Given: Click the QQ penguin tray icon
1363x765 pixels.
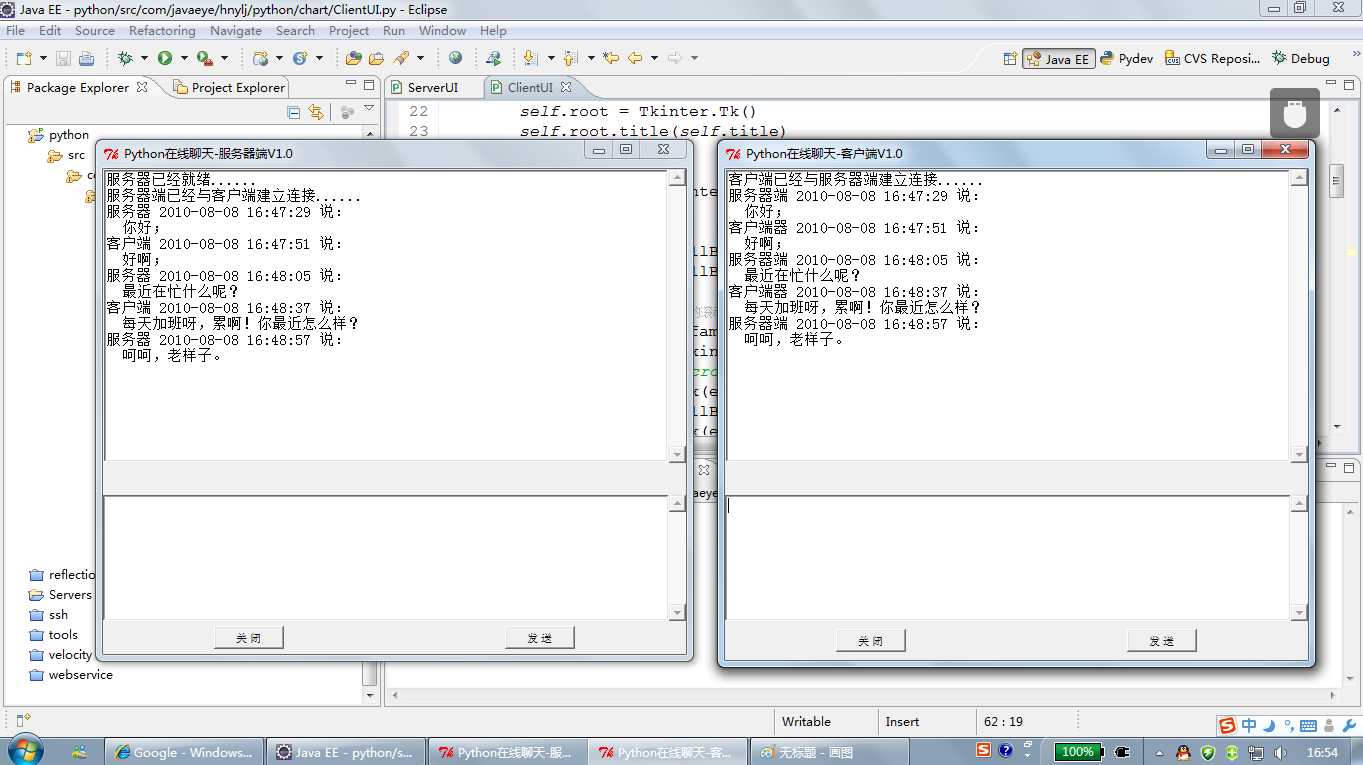Looking at the screenshot, I should point(1183,752).
